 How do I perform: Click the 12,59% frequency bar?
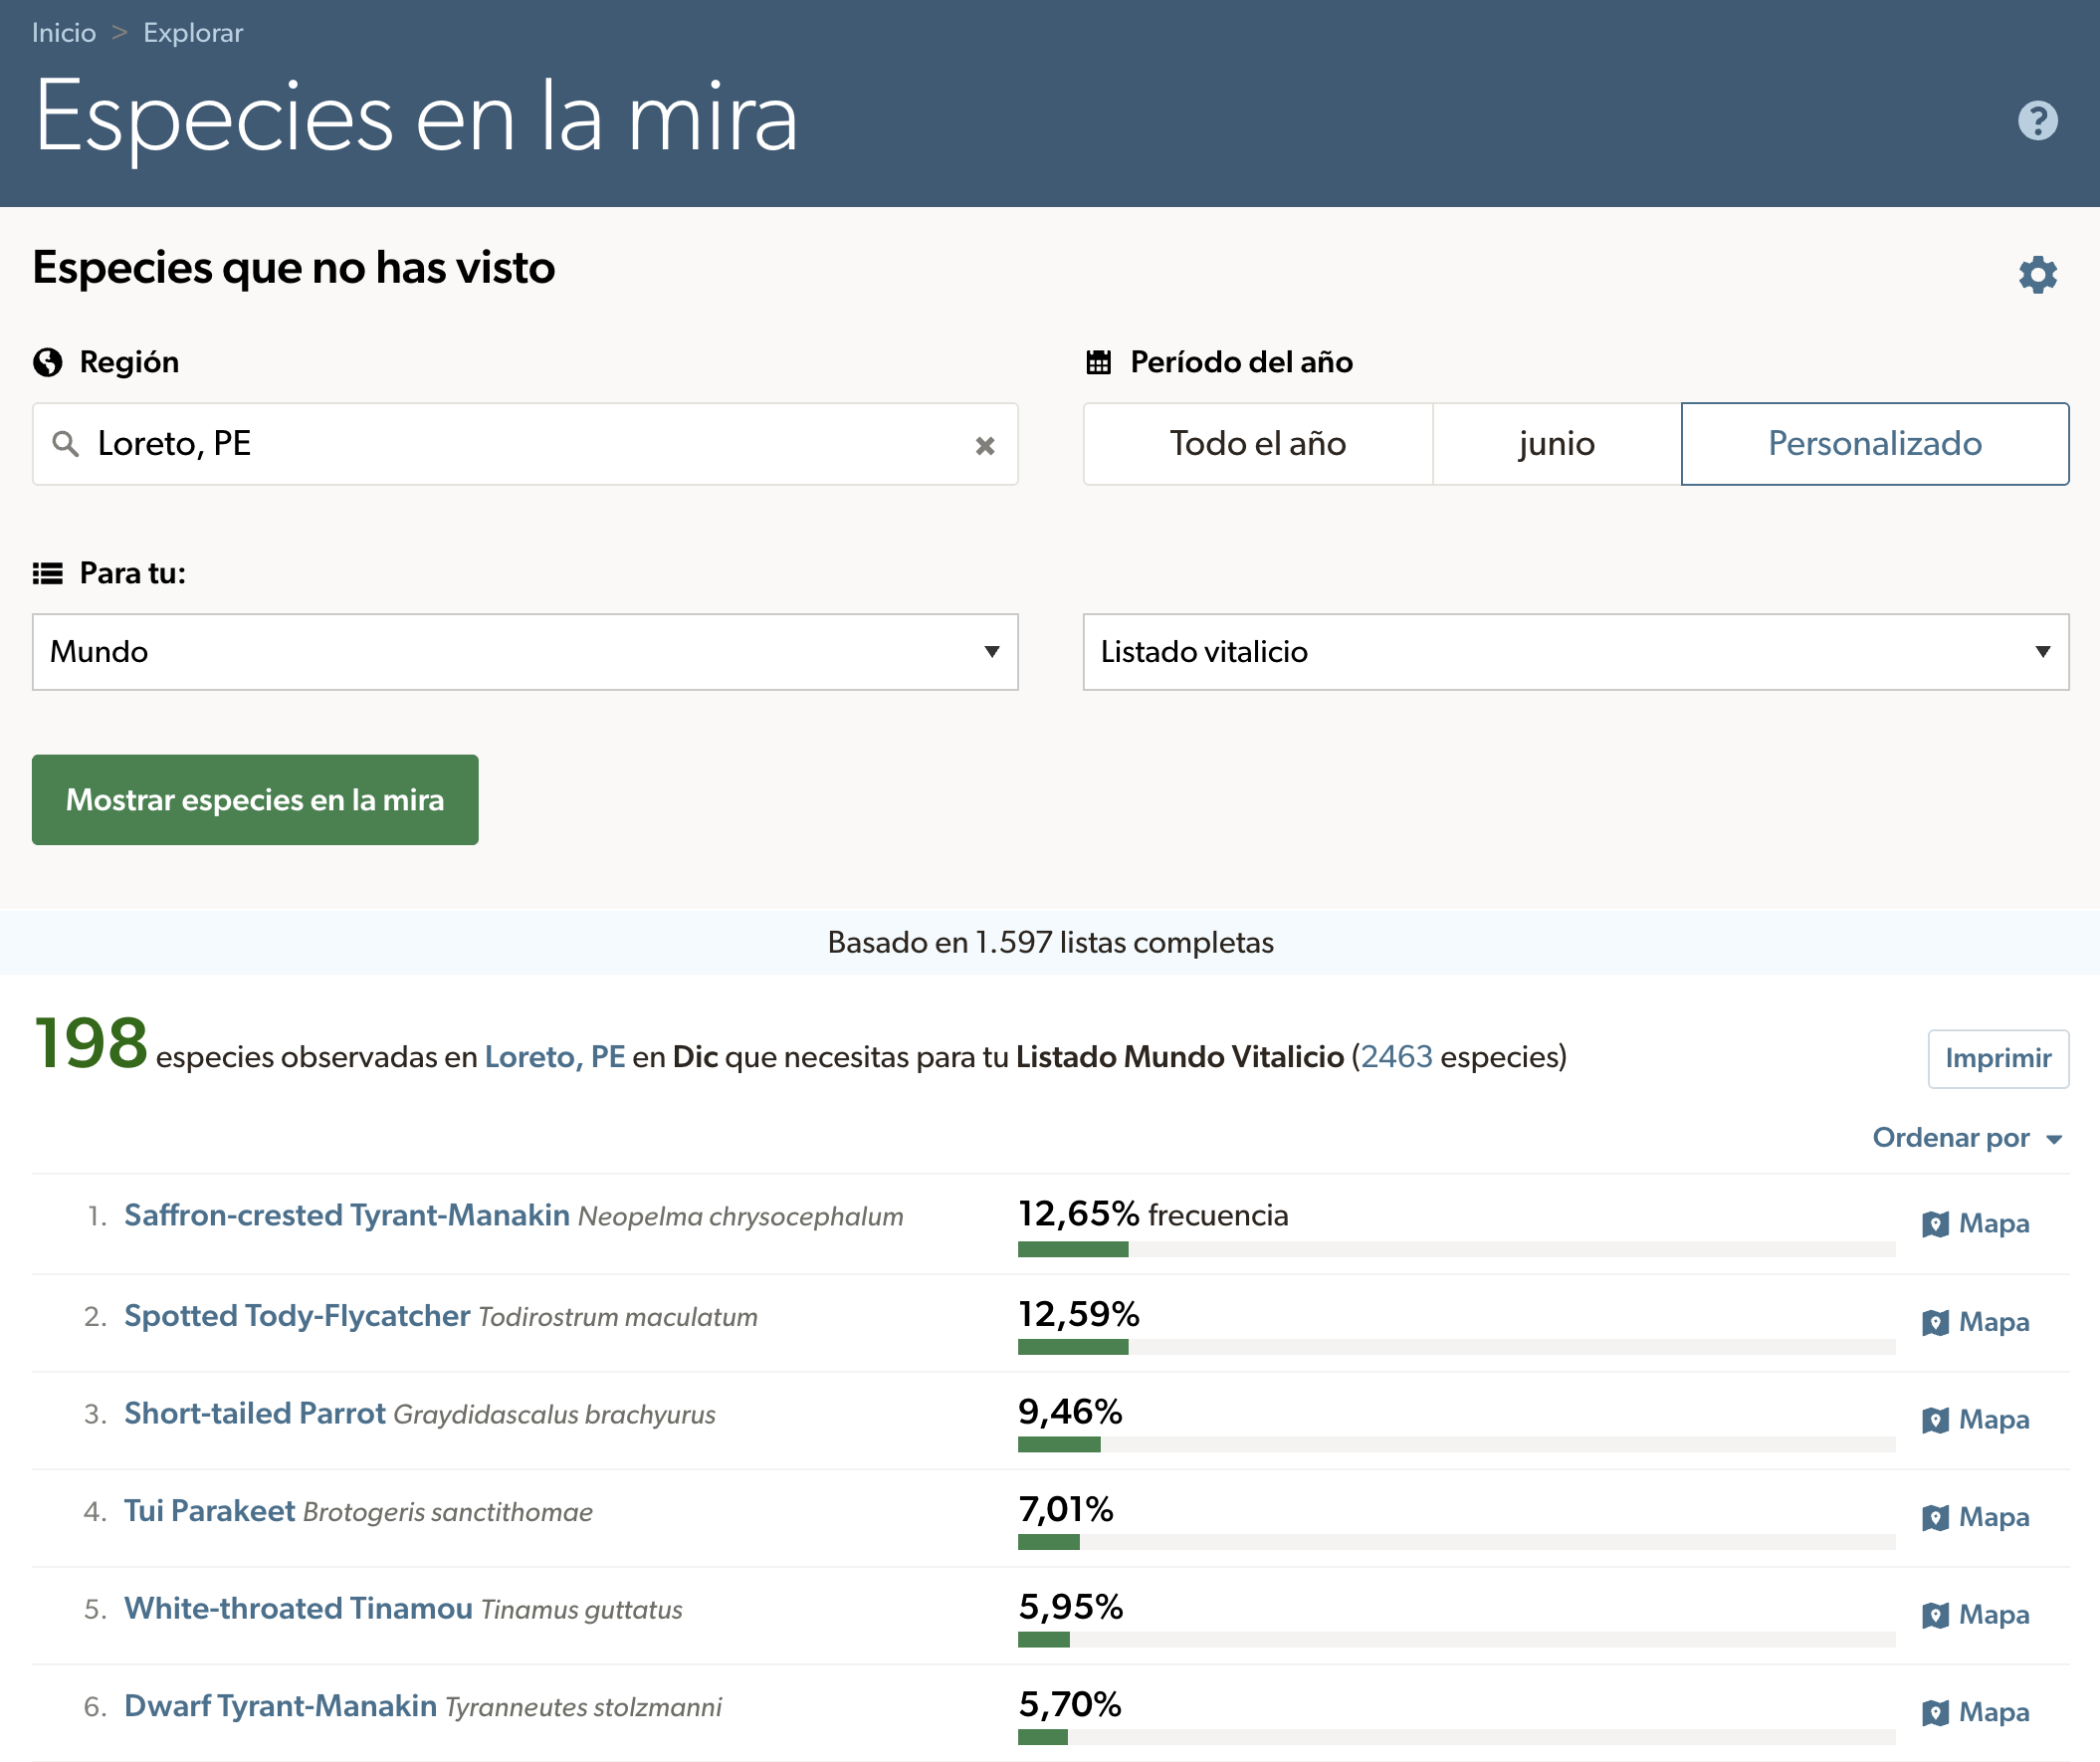1456,1347
